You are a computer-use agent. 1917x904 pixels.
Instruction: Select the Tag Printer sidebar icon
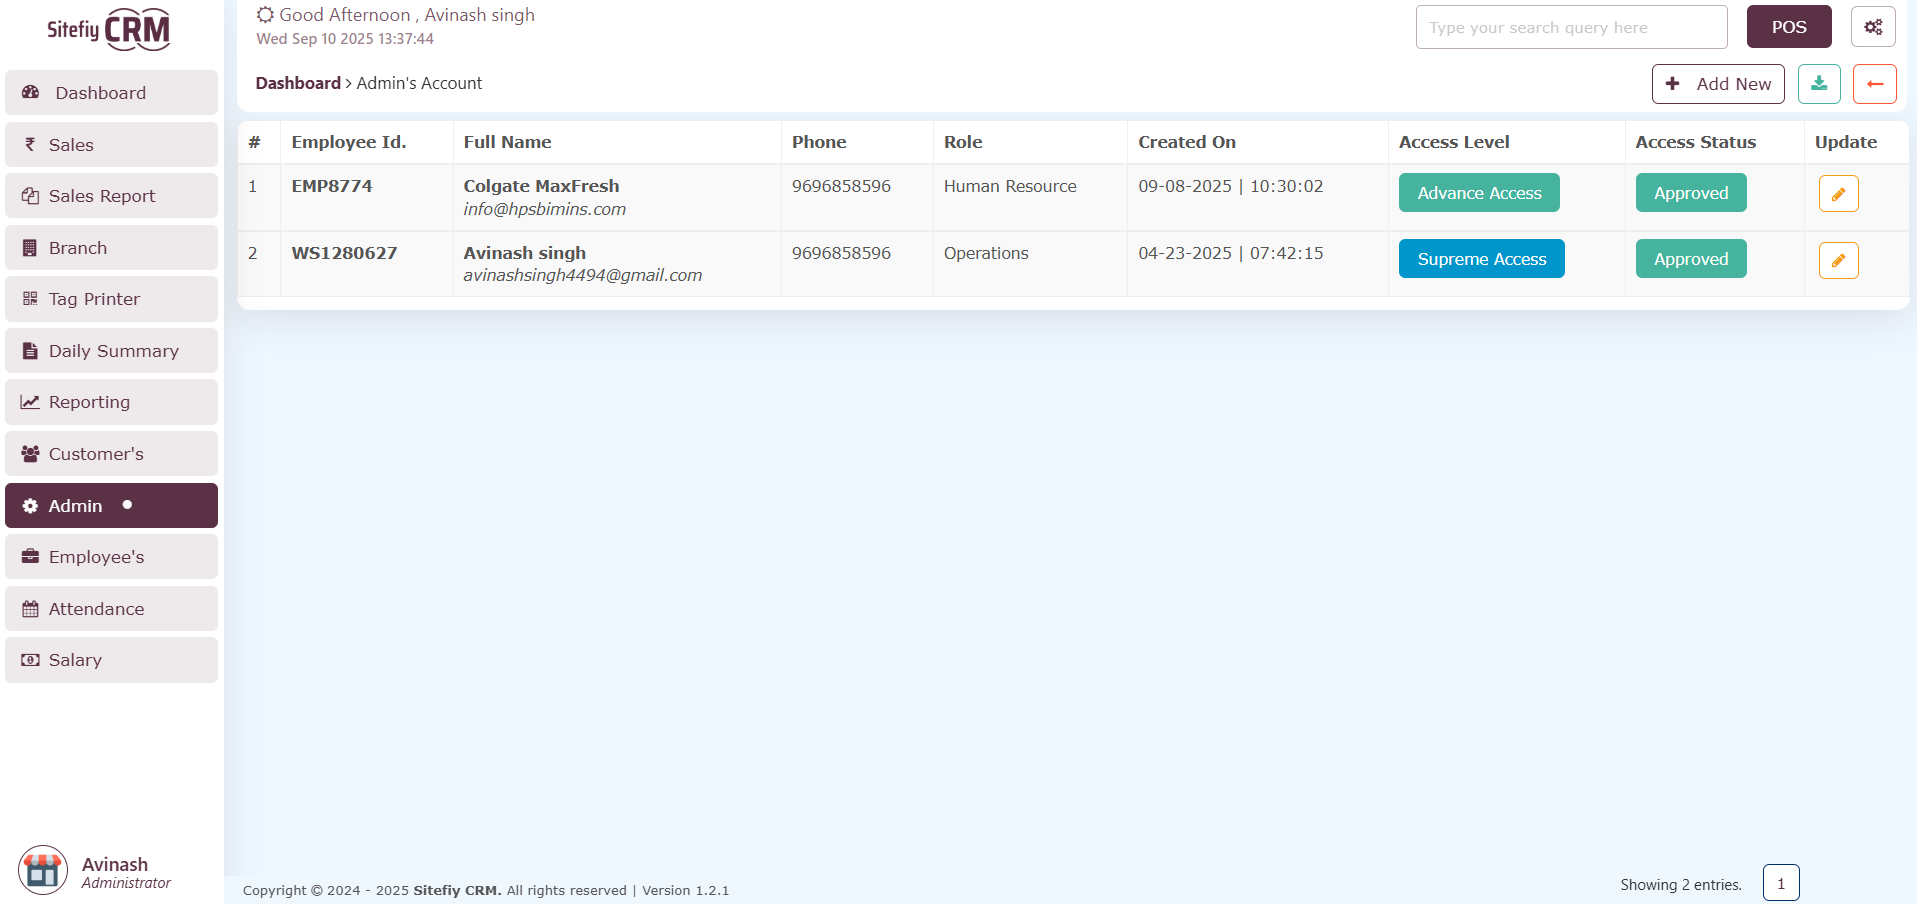pos(29,299)
